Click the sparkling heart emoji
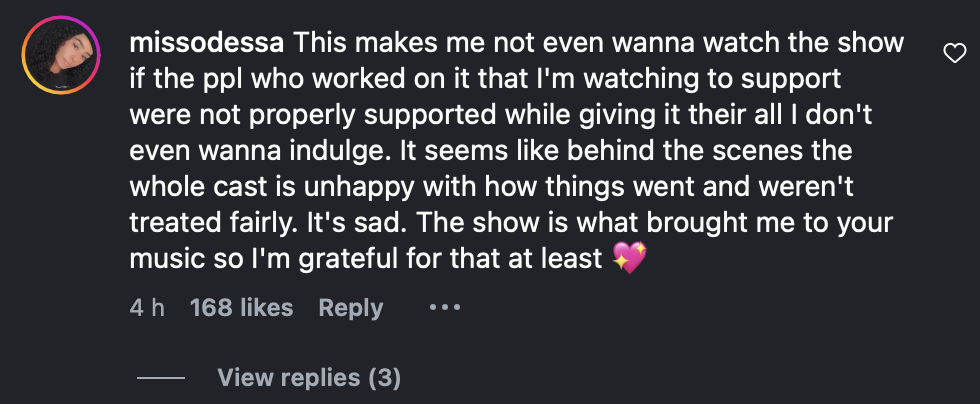Screen dimensions: 980x404 click(628, 259)
